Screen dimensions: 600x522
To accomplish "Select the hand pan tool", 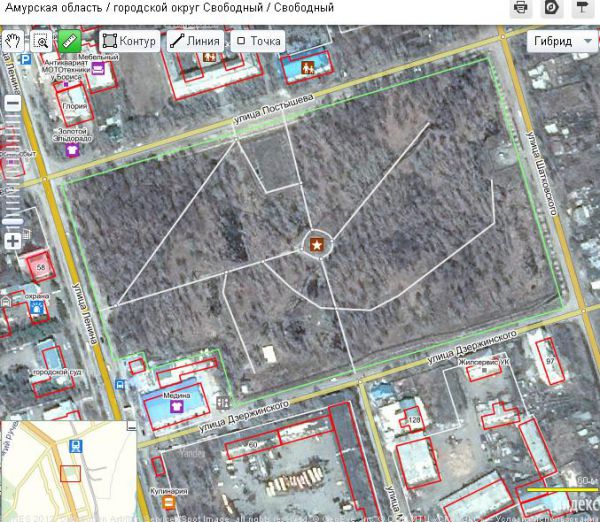I will pos(13,42).
